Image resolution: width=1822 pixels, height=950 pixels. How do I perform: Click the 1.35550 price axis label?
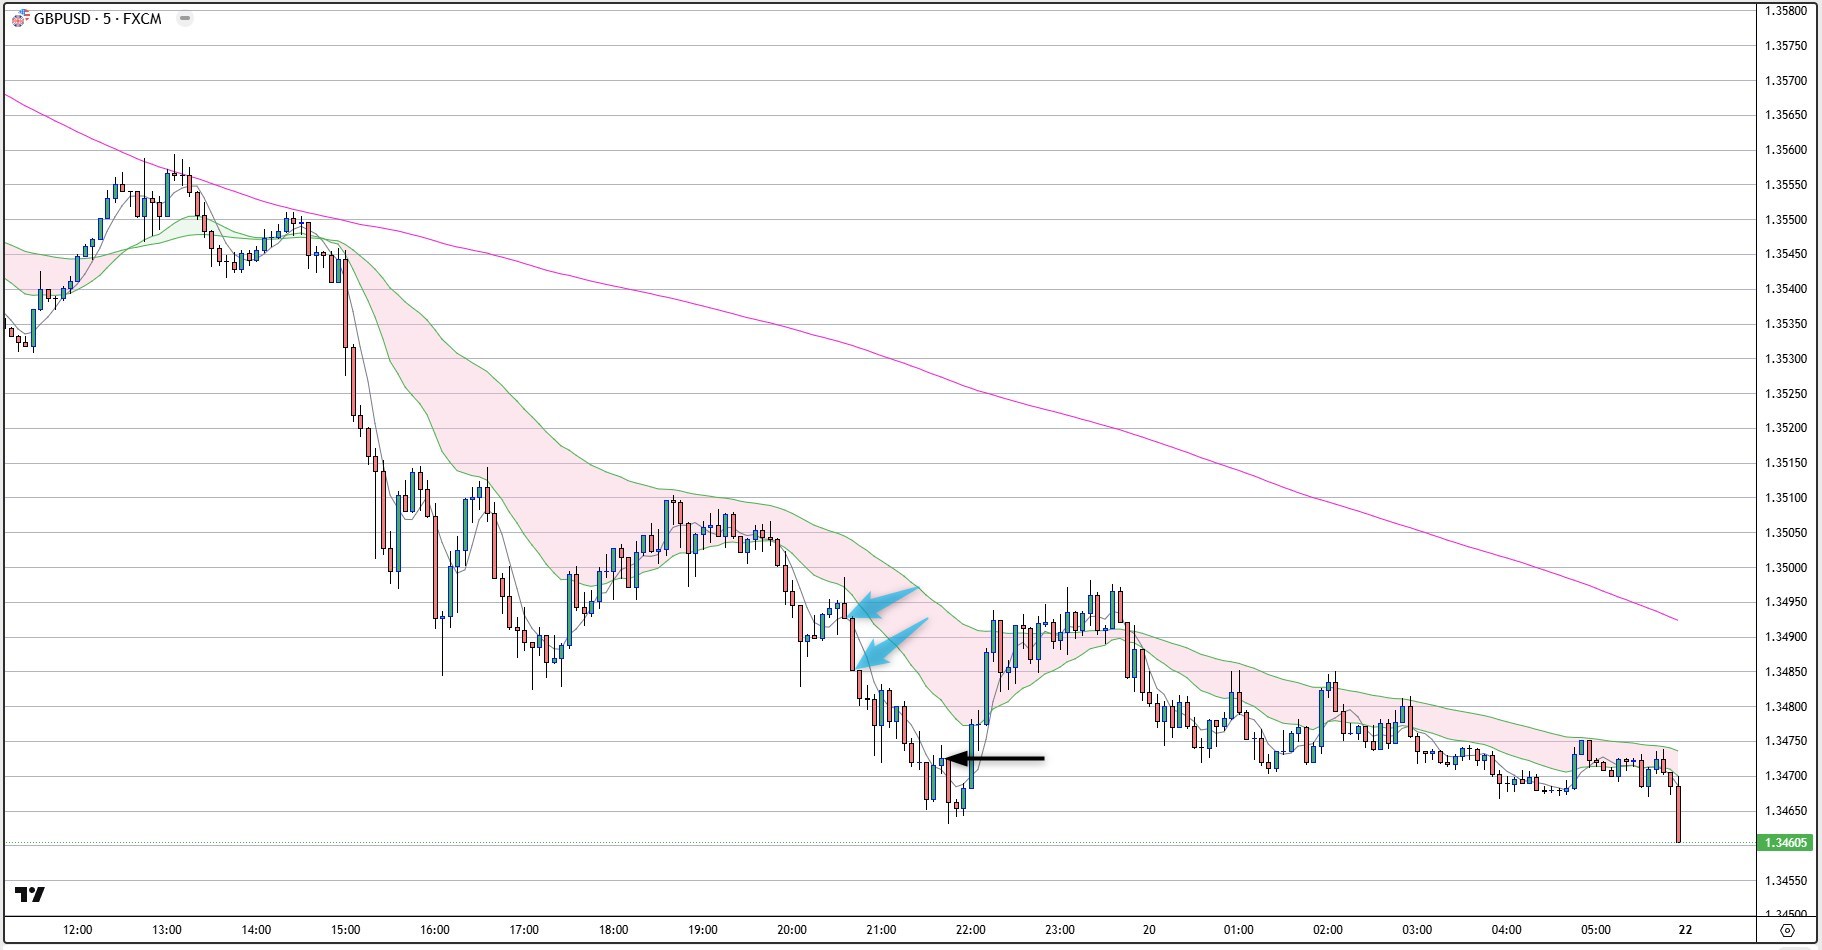[1785, 185]
